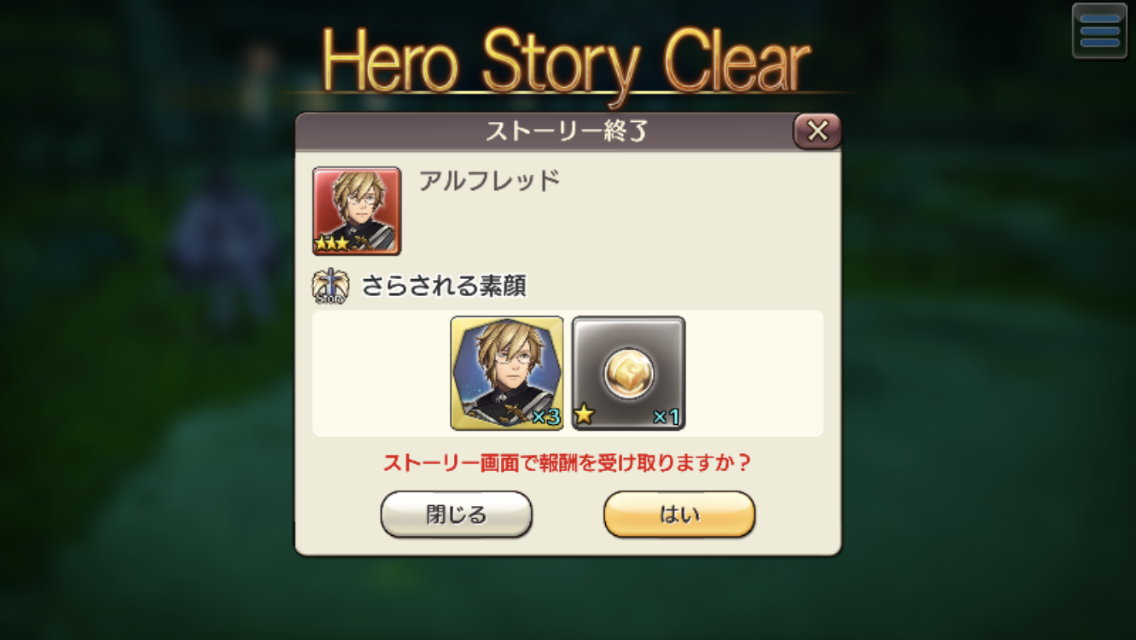Confirm with the はい button
This screenshot has height=640, width=1136.
pos(679,514)
